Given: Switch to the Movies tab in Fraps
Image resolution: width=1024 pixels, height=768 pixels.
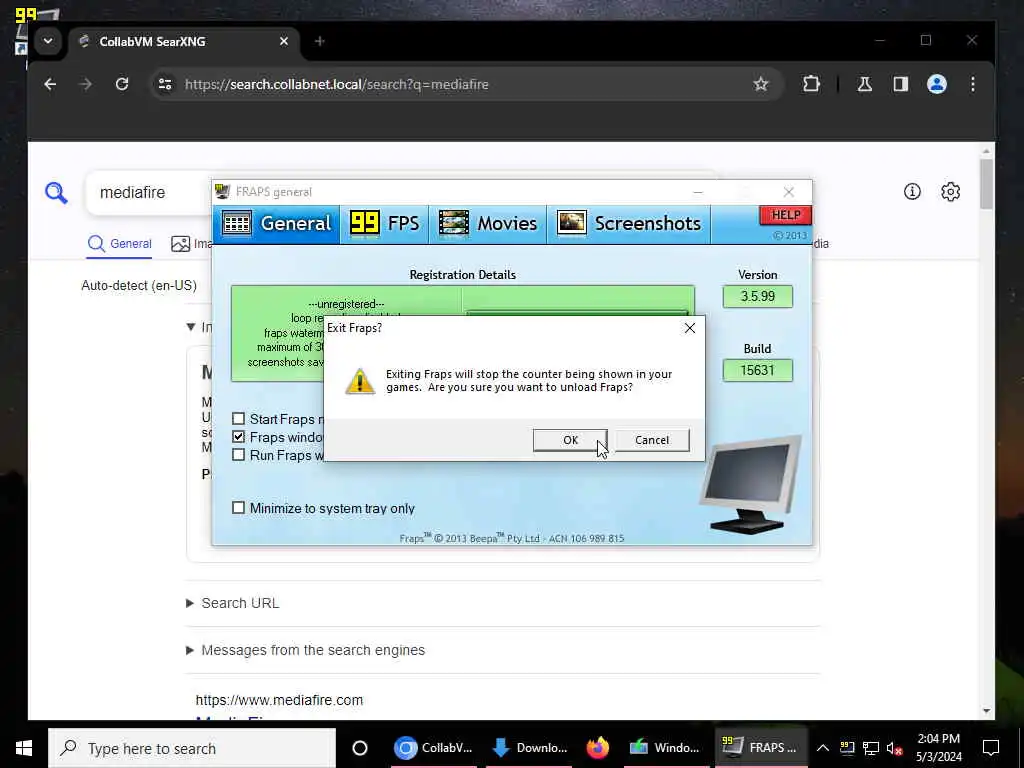Looking at the screenshot, I should coord(488,223).
